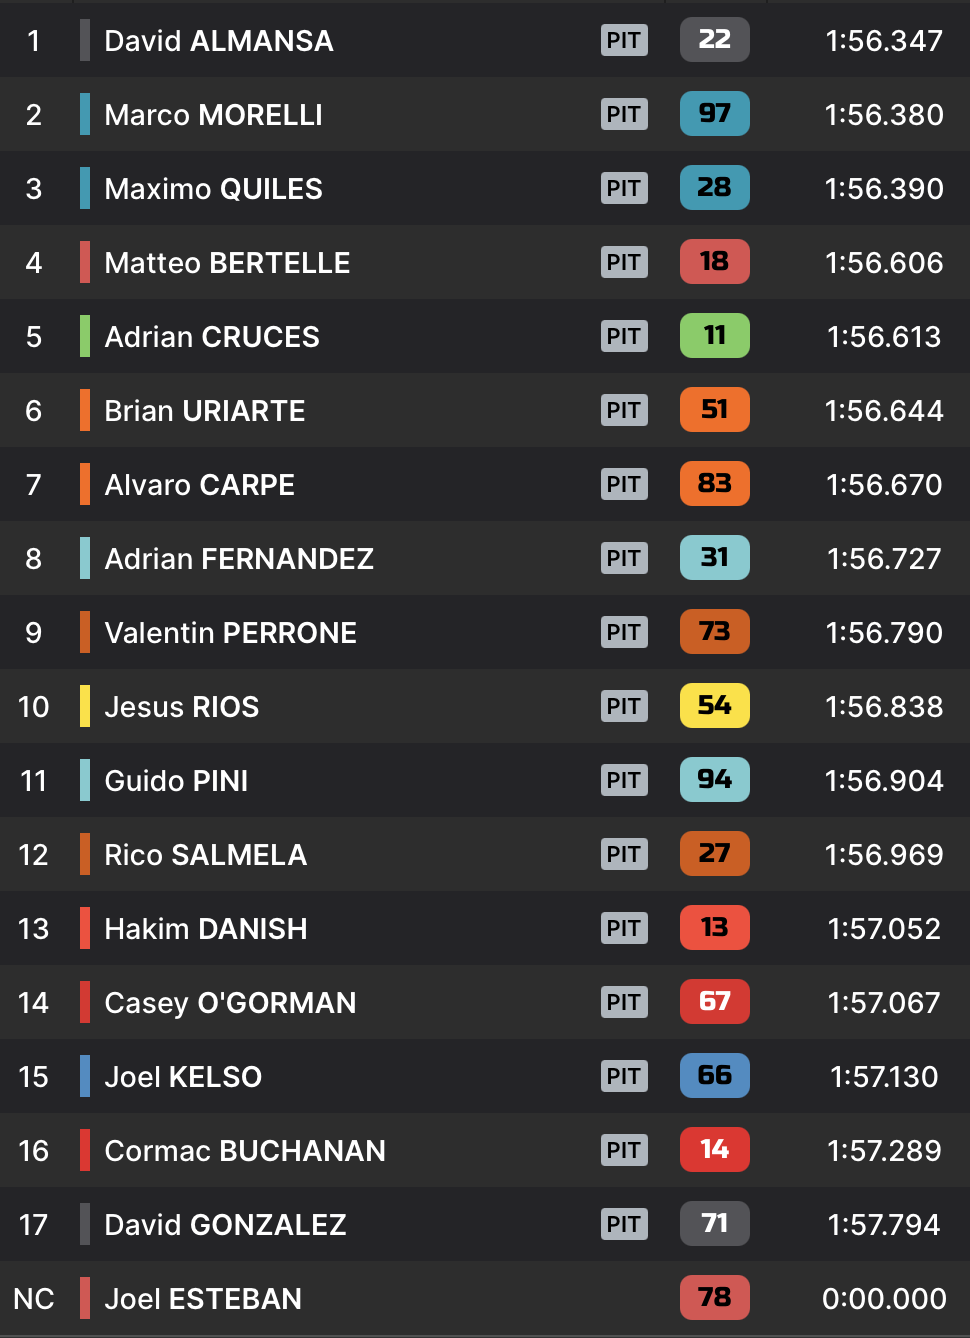Click PIT badge beside Joel KELSO
970x1338 pixels.
coord(624,1076)
